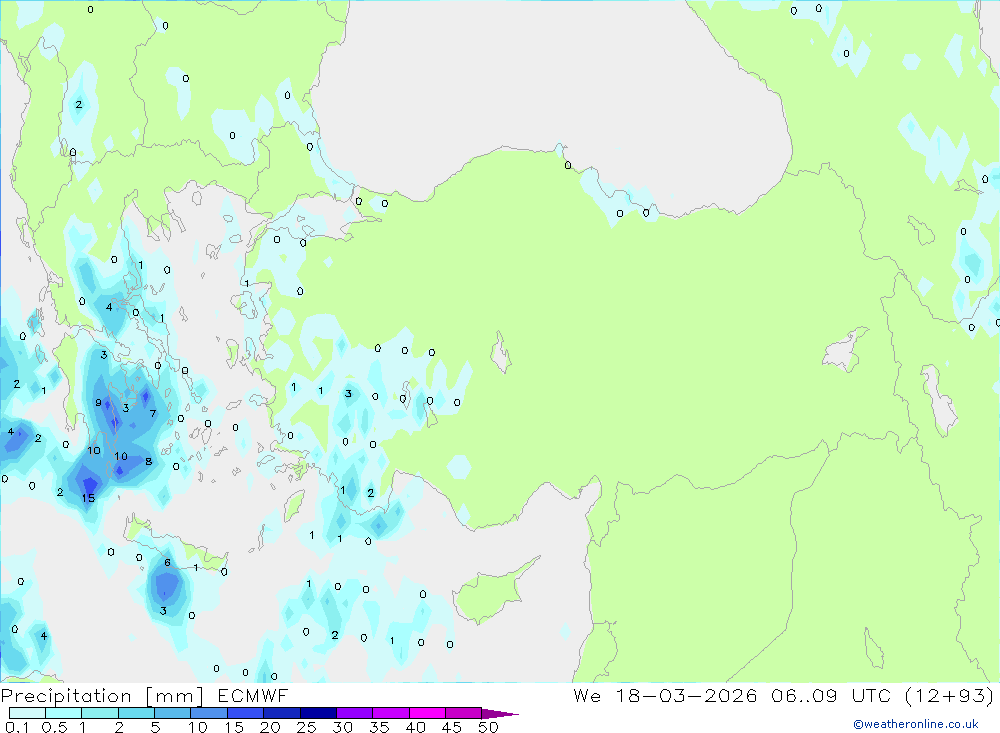
Task: Pick the 10–15 mm blue legend swatch
Action: tap(209, 713)
